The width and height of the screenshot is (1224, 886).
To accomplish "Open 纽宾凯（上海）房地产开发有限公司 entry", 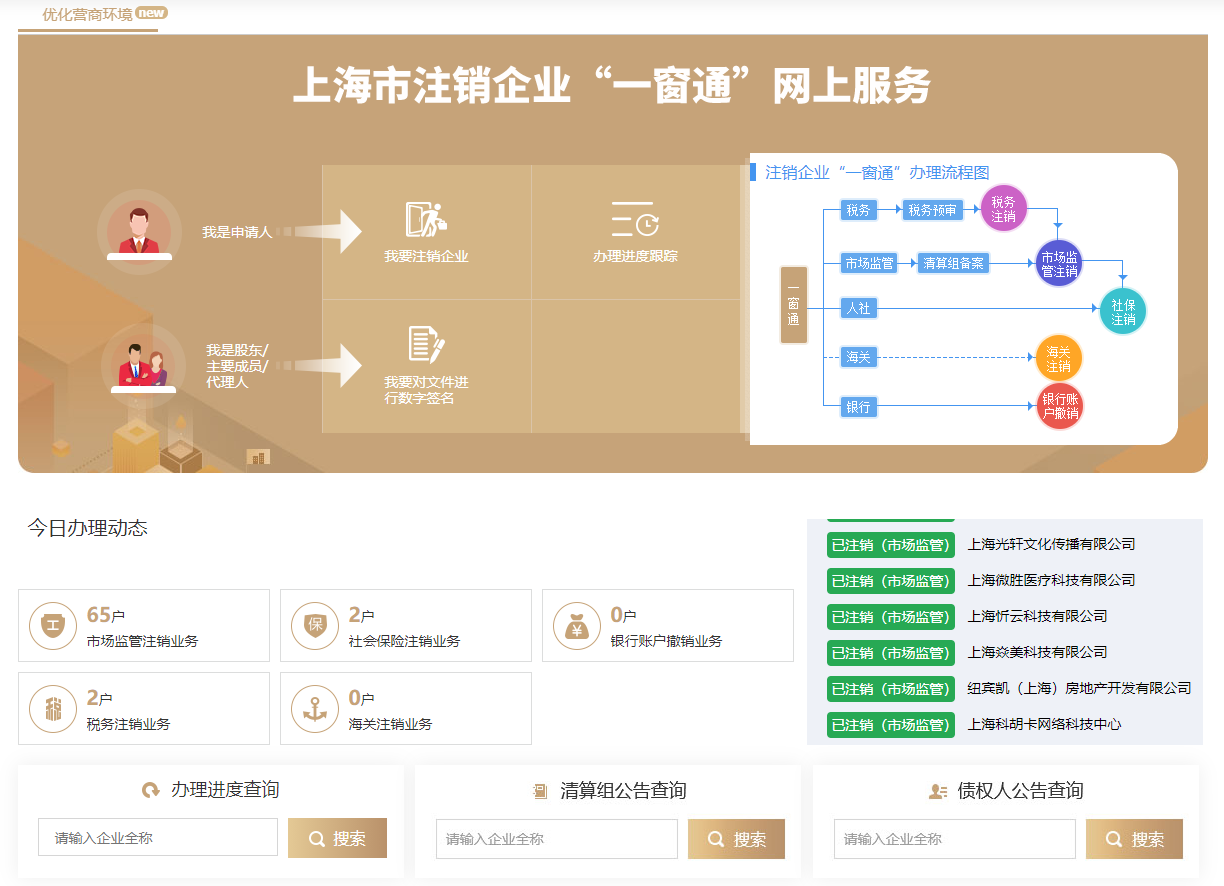I will tap(1079, 689).
